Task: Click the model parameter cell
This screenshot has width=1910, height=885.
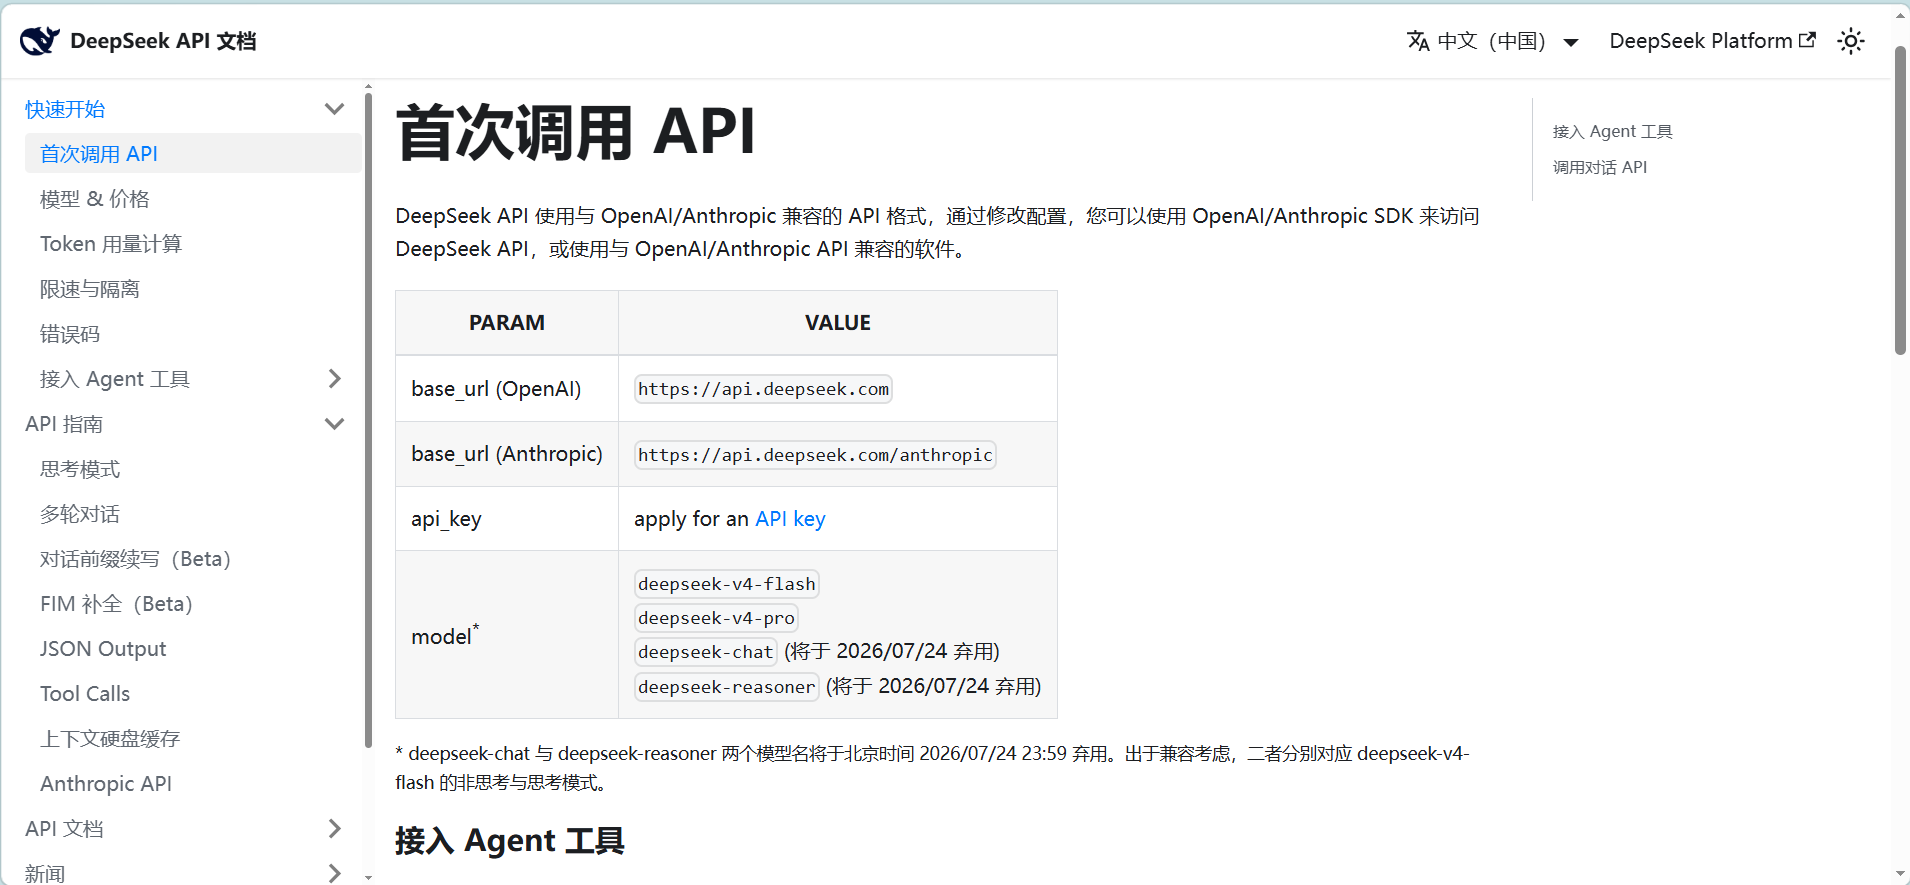Action: 507,635
